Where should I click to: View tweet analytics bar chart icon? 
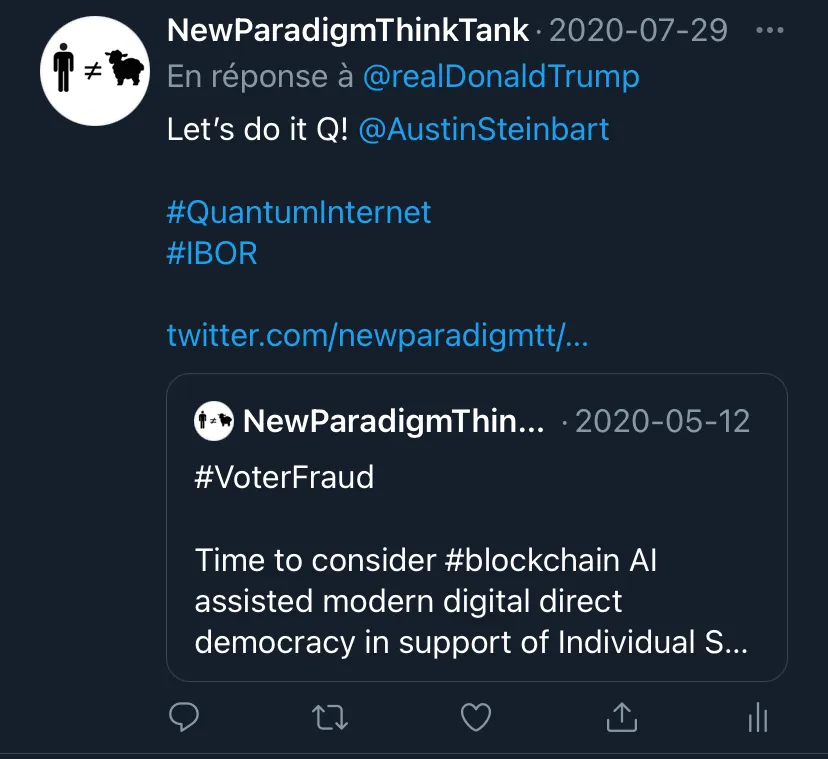point(758,717)
